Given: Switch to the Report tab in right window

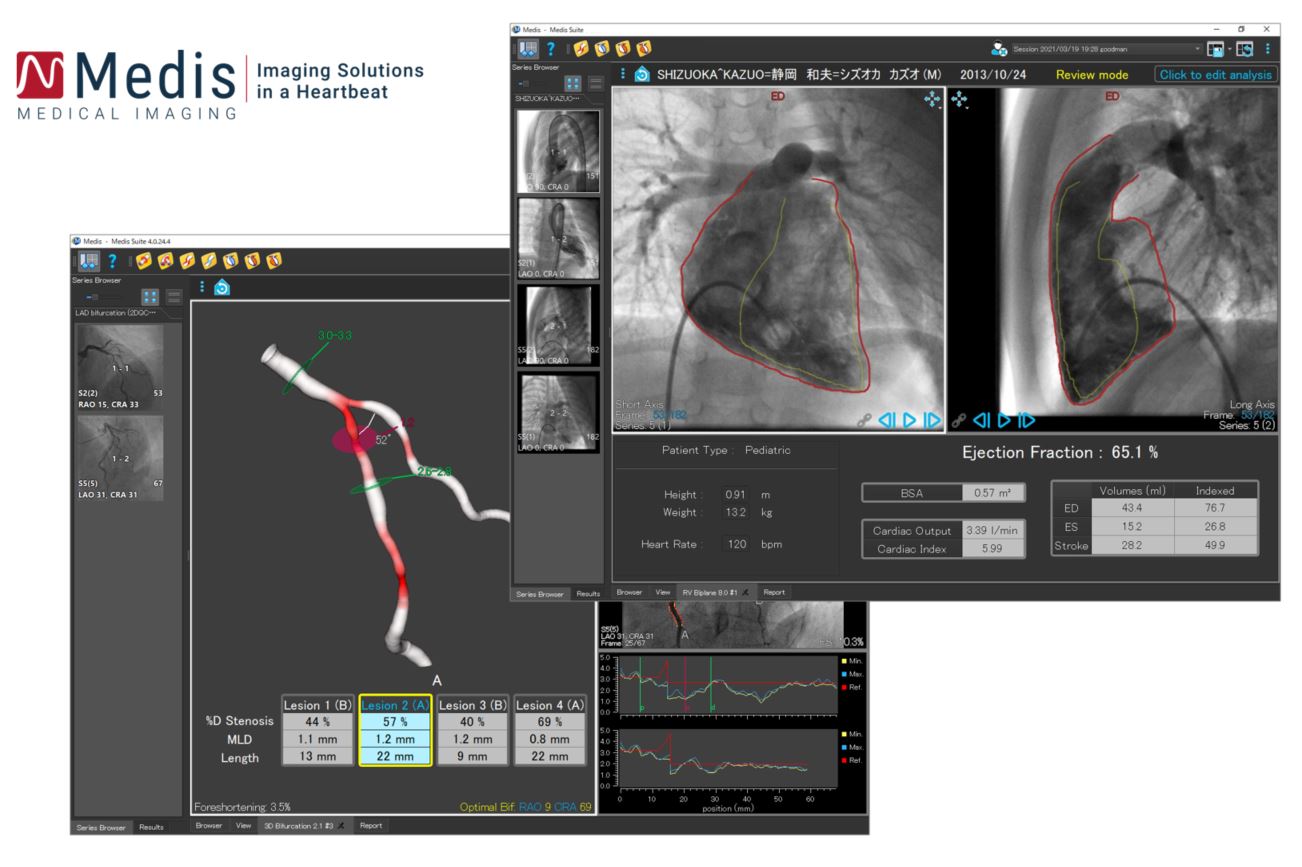Looking at the screenshot, I should click(x=775, y=592).
